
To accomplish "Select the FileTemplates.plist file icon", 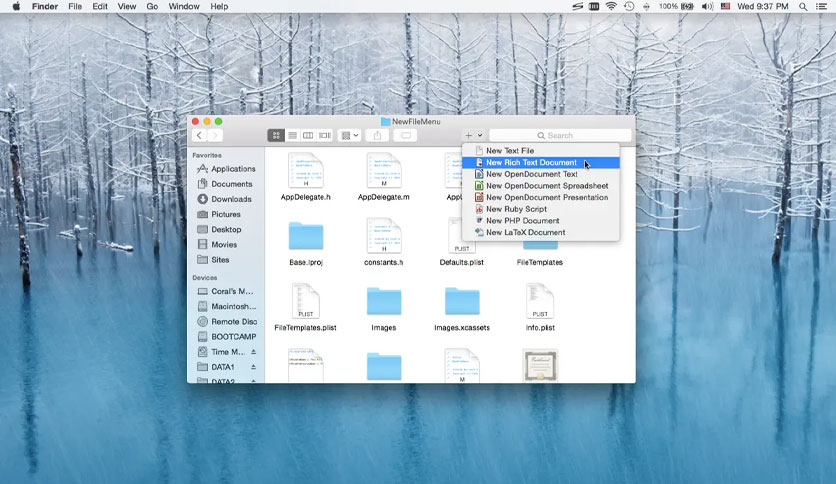I will [x=306, y=301].
